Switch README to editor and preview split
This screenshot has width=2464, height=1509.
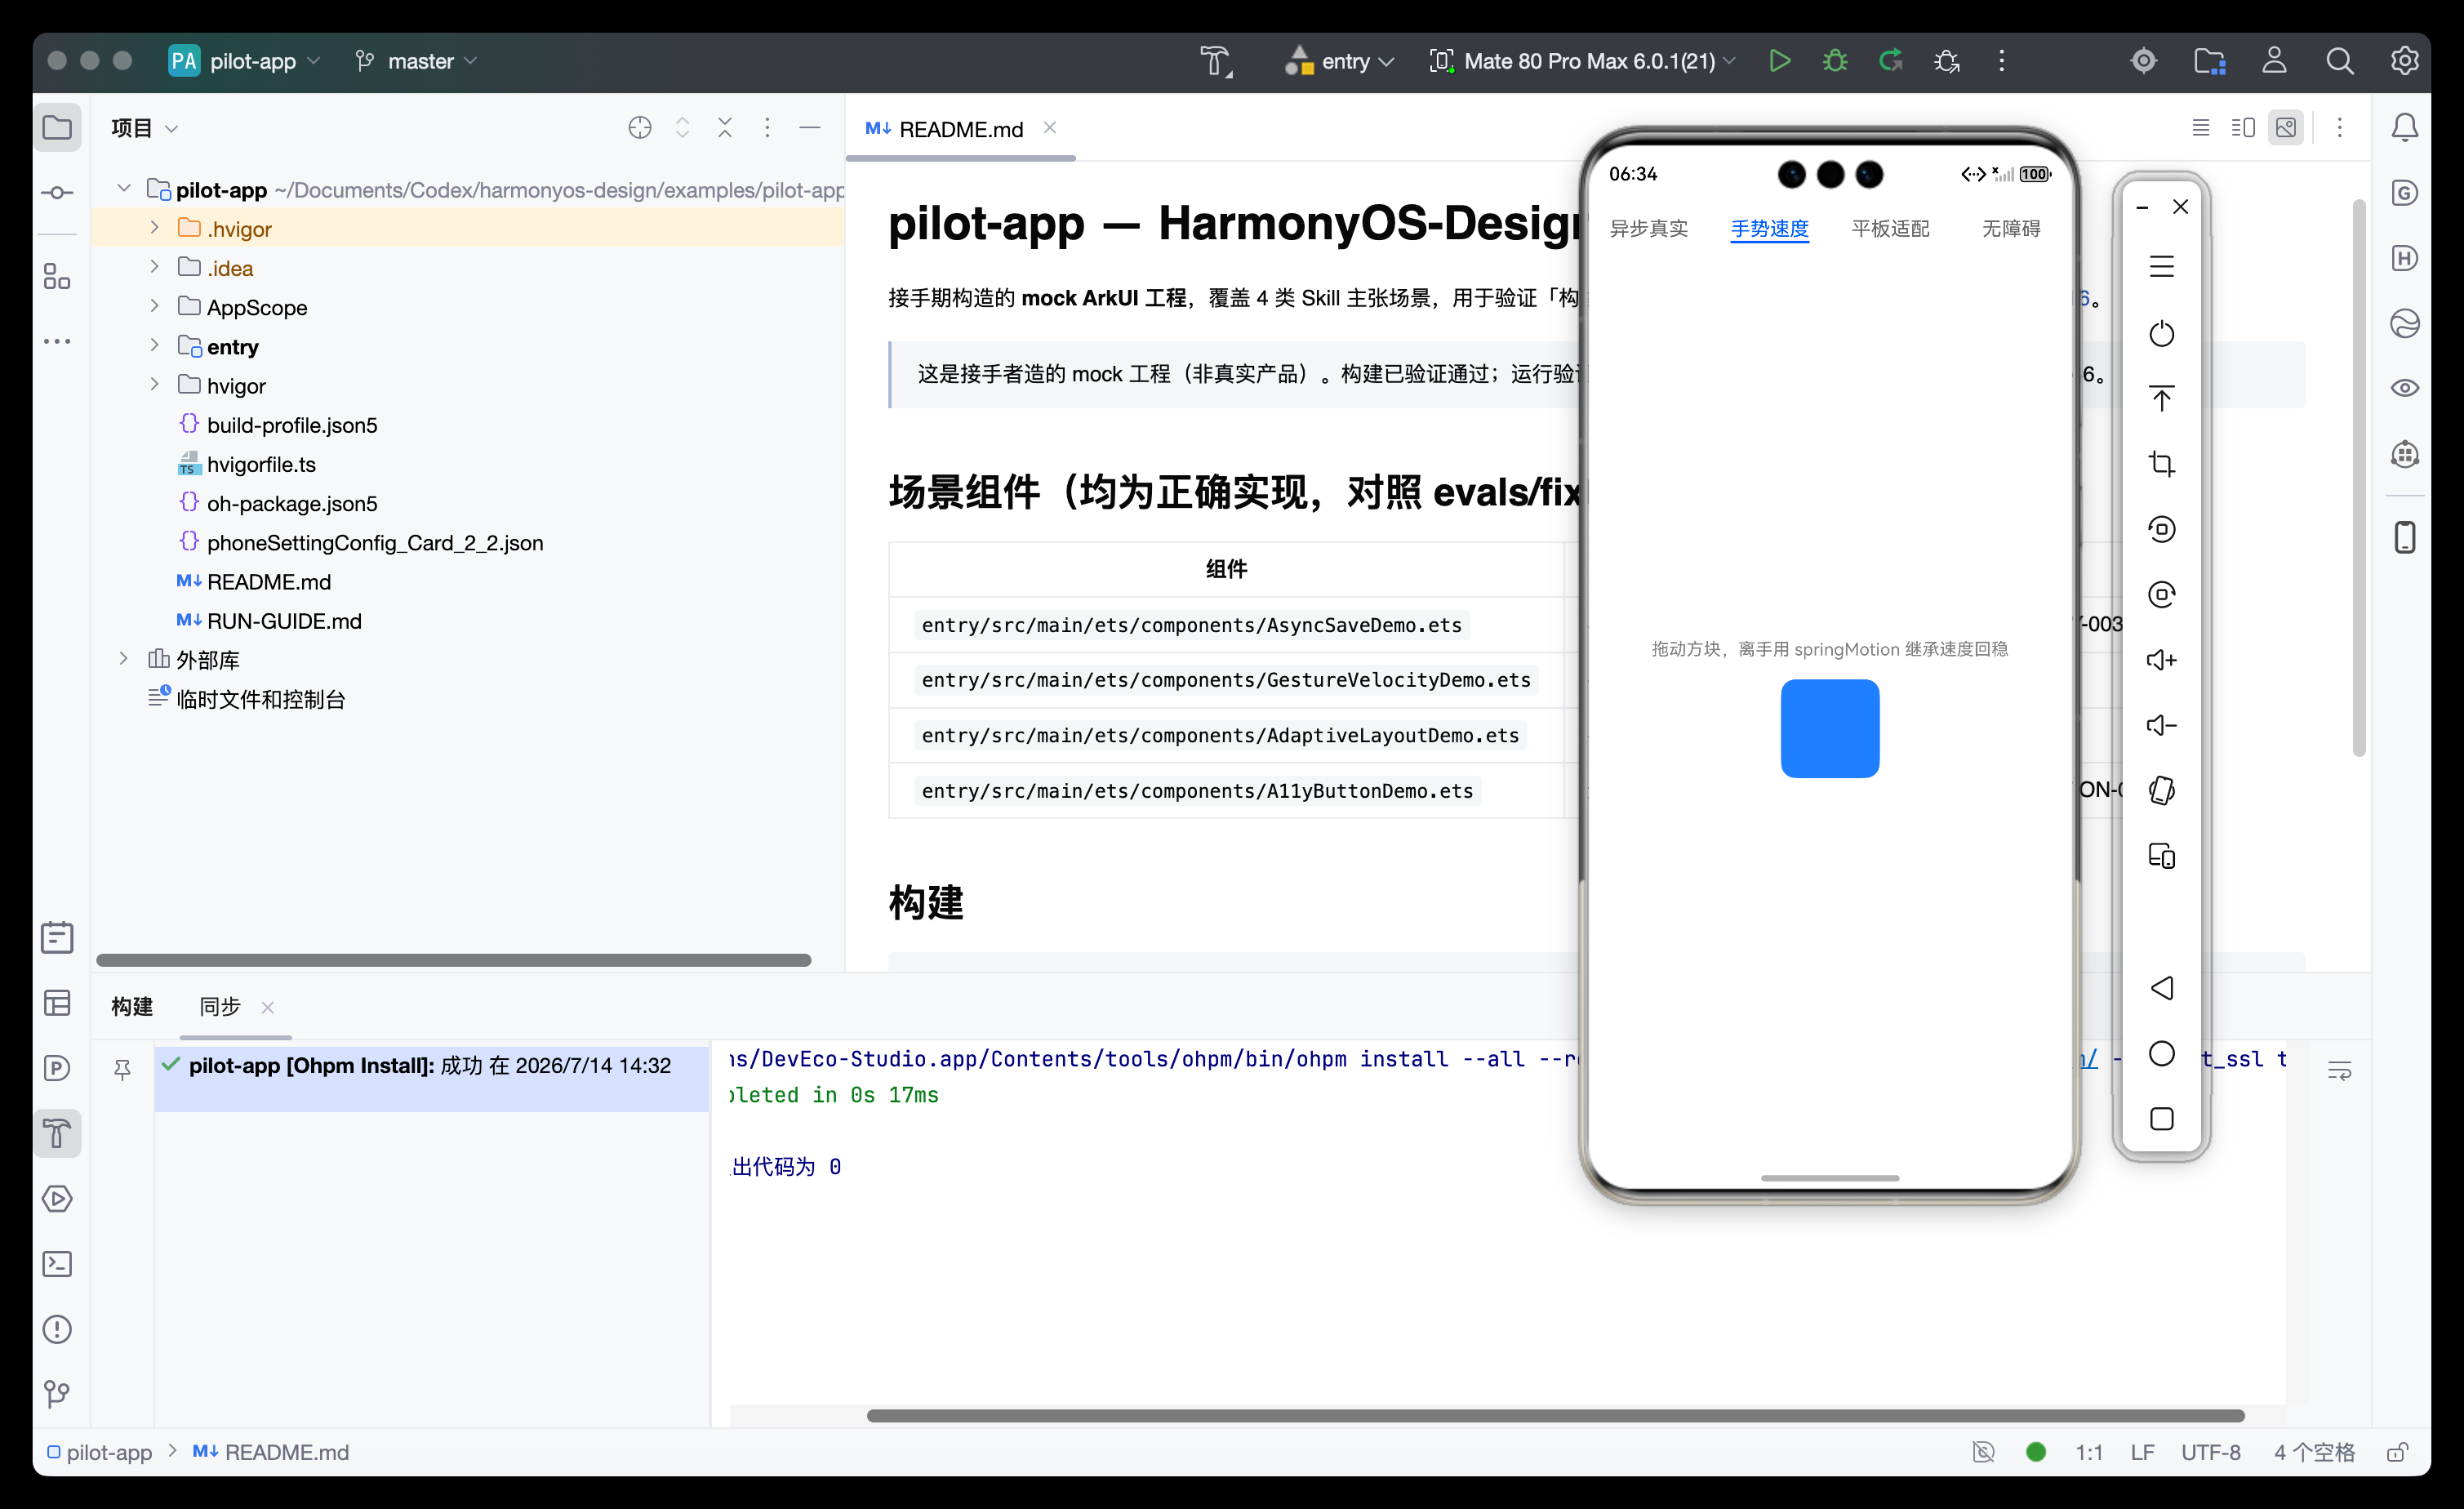point(2242,128)
